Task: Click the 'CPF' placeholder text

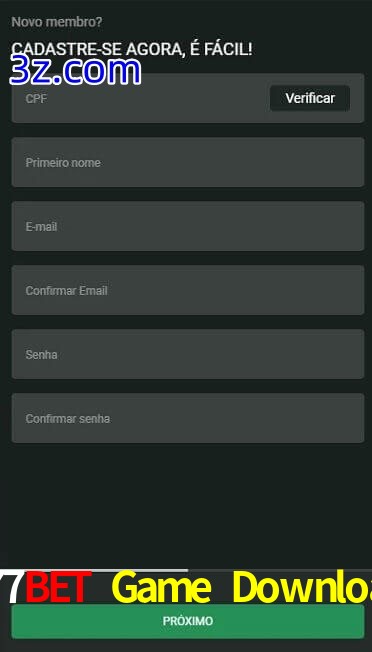Action: pyautogui.click(x=36, y=99)
